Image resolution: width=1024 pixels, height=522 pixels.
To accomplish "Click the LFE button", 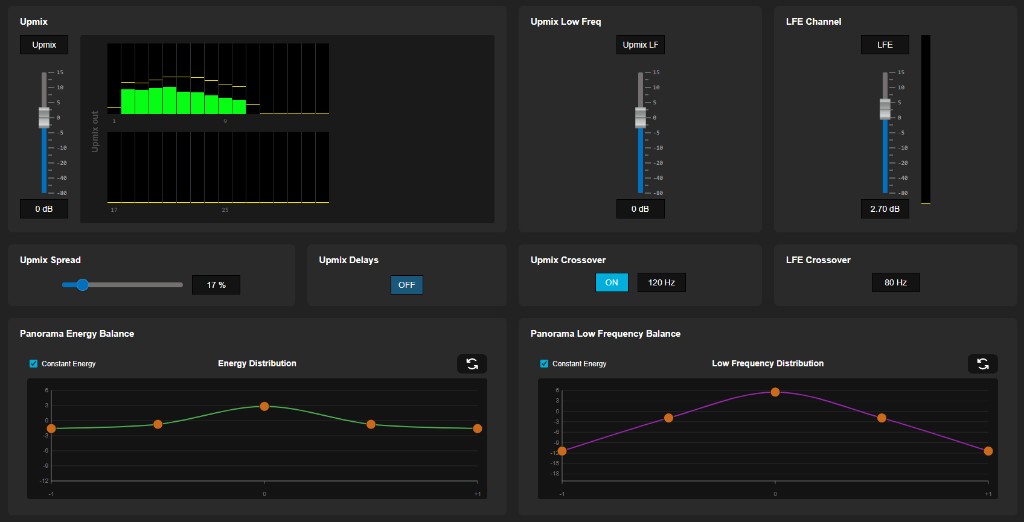I will pyautogui.click(x=884, y=45).
